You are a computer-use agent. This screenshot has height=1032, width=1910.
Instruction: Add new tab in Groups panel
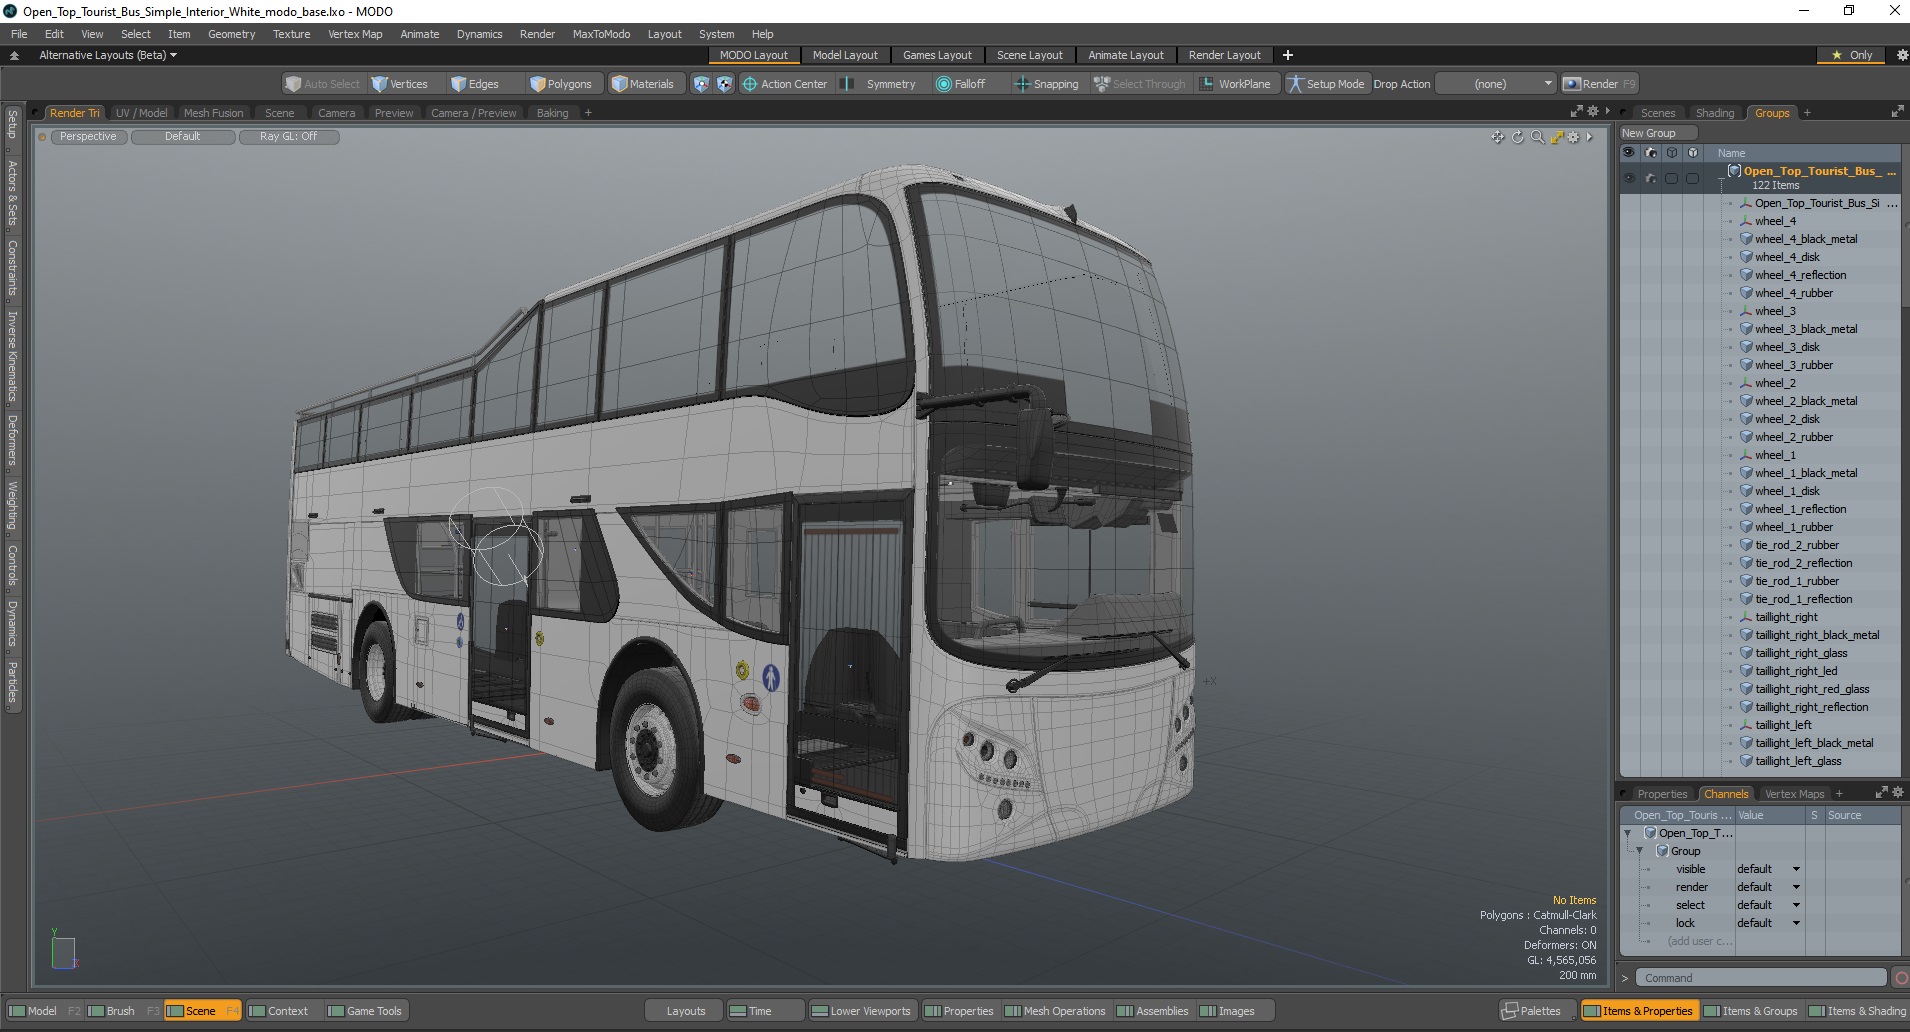(1807, 113)
